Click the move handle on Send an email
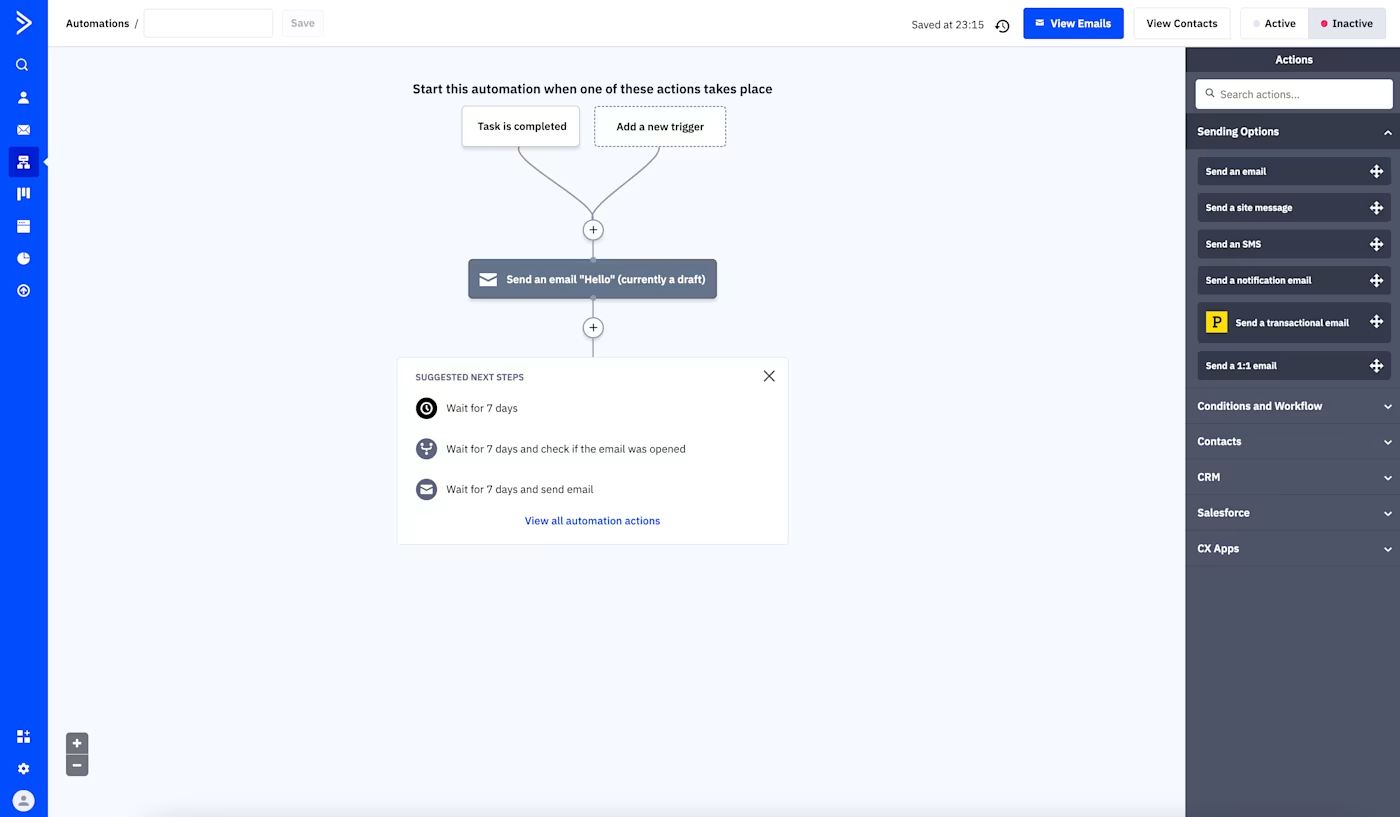The width and height of the screenshot is (1400, 817). tap(1376, 171)
